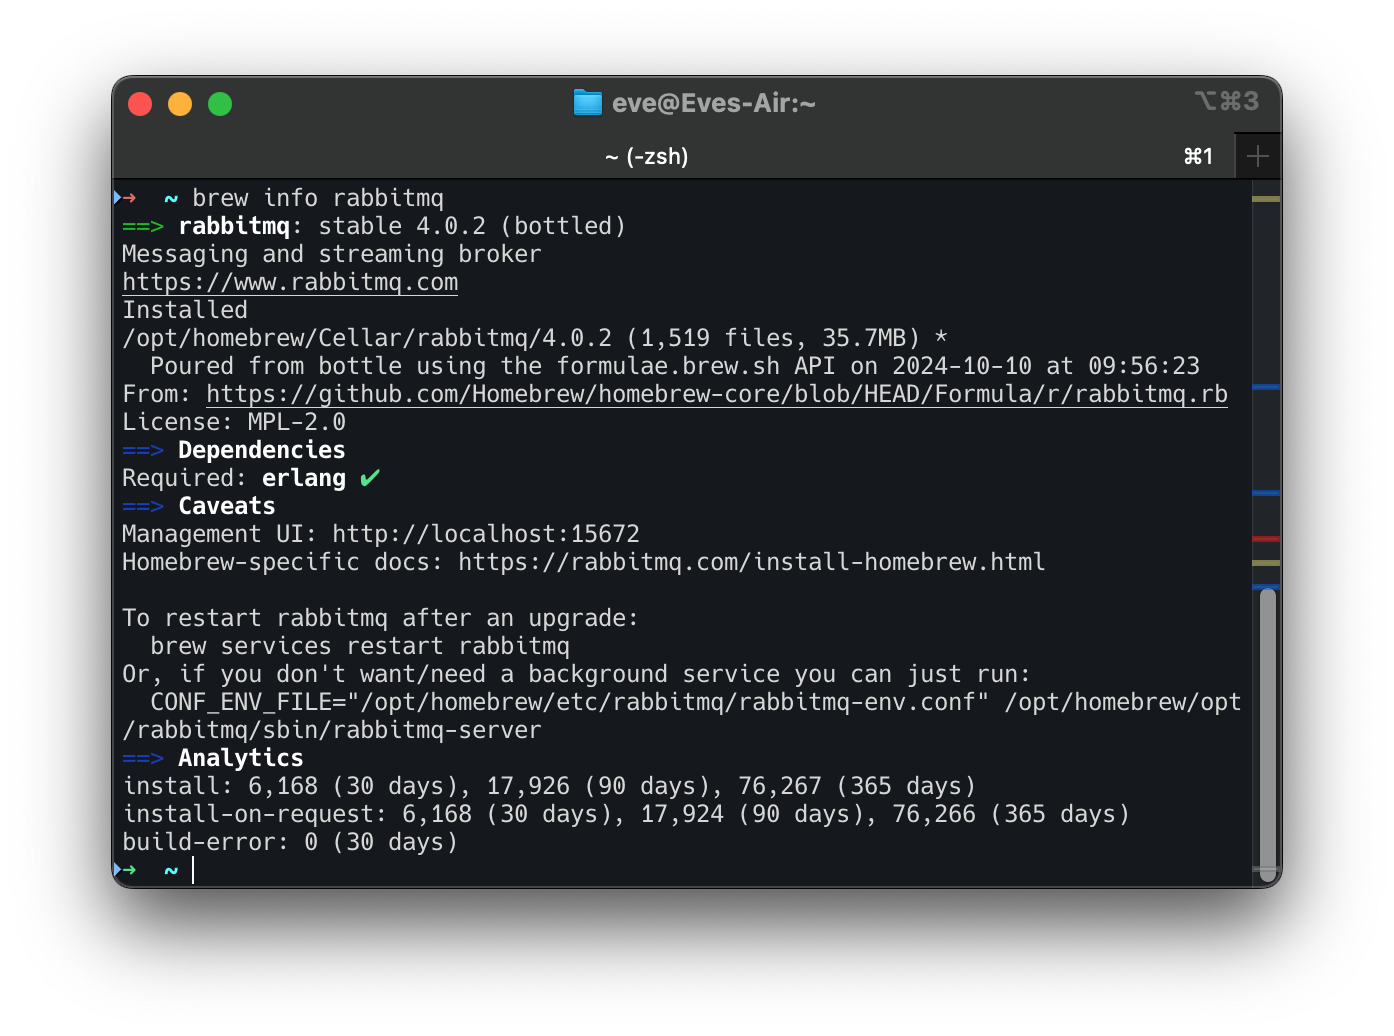1394x1036 pixels.
Task: Click the folder proxy icon in the title bar
Action: (588, 102)
